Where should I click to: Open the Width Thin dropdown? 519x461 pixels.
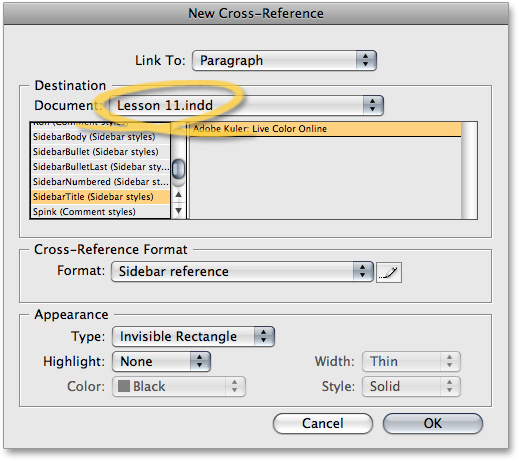[411, 361]
